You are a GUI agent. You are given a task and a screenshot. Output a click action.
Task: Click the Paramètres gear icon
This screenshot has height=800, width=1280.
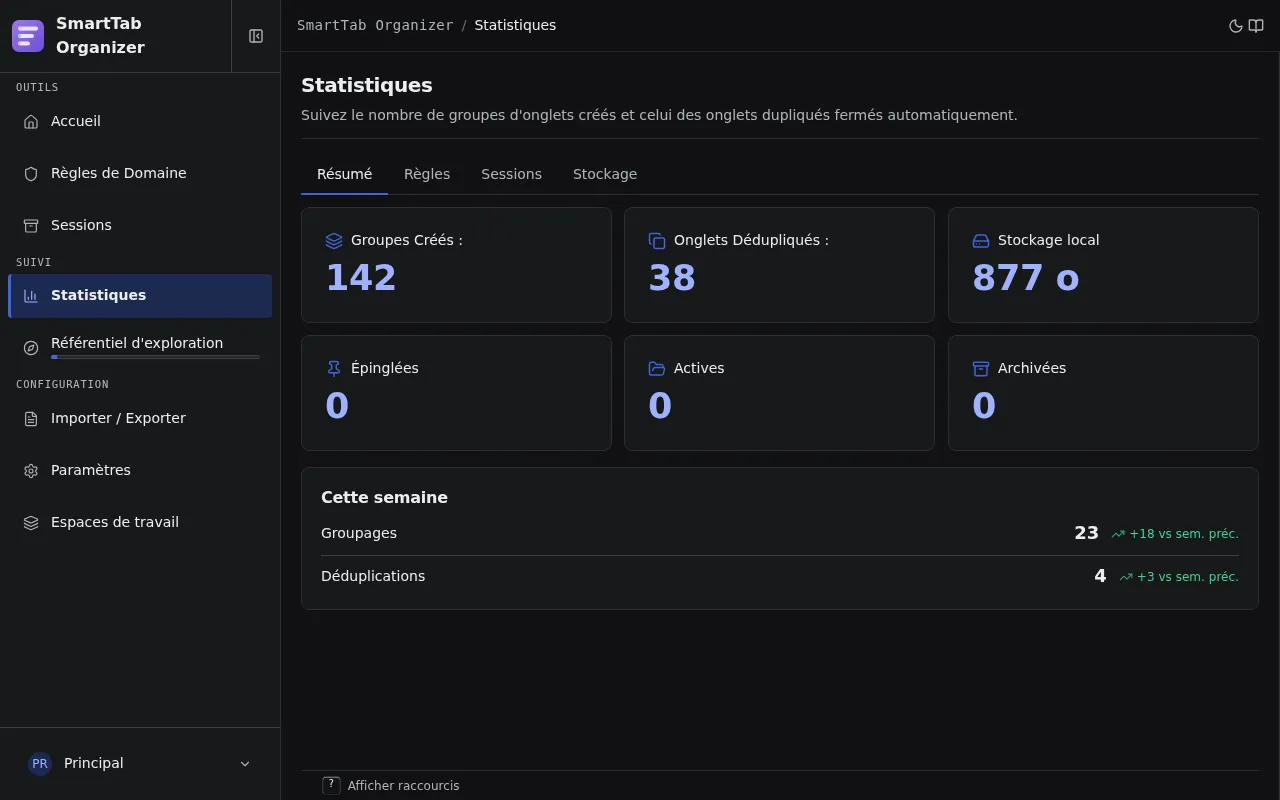(x=31, y=470)
